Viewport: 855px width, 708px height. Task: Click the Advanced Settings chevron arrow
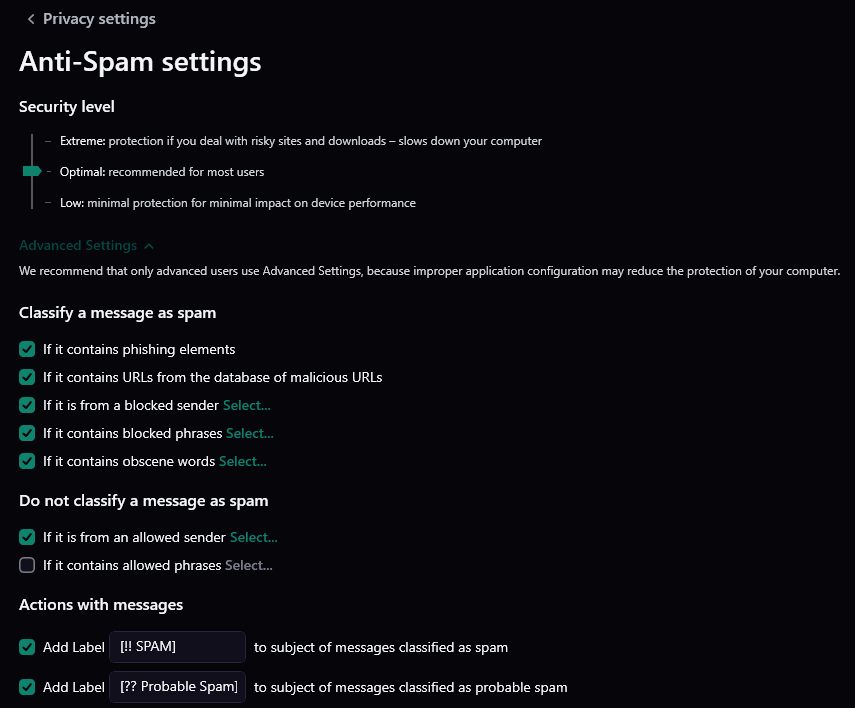pyautogui.click(x=149, y=245)
